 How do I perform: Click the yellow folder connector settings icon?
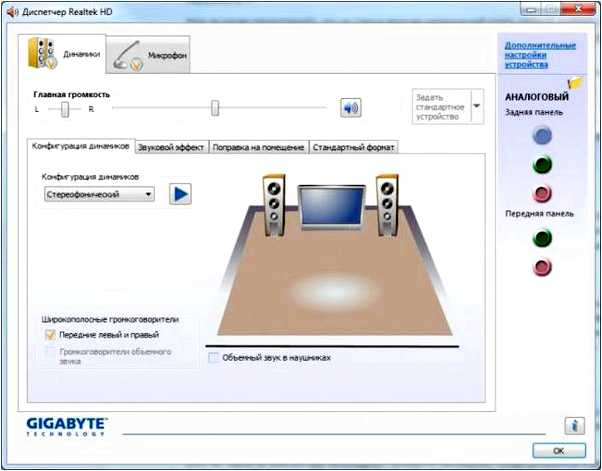(575, 83)
